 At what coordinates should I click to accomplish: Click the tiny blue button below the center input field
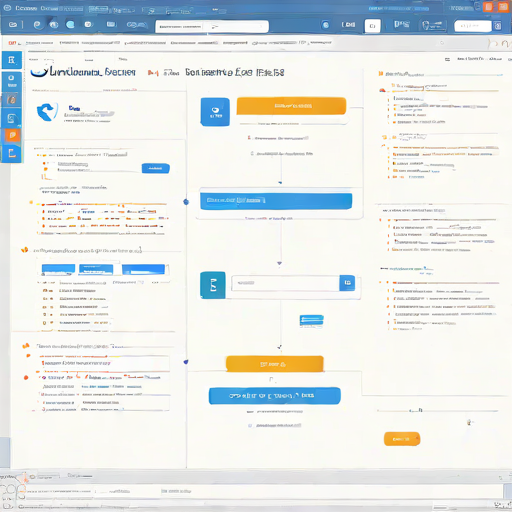point(311,320)
